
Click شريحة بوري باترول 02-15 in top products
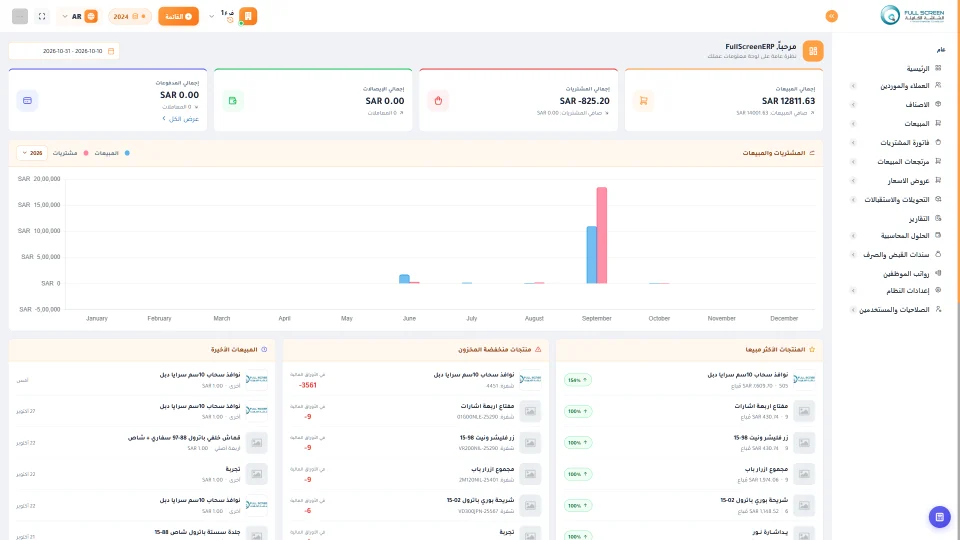click(x=754, y=500)
